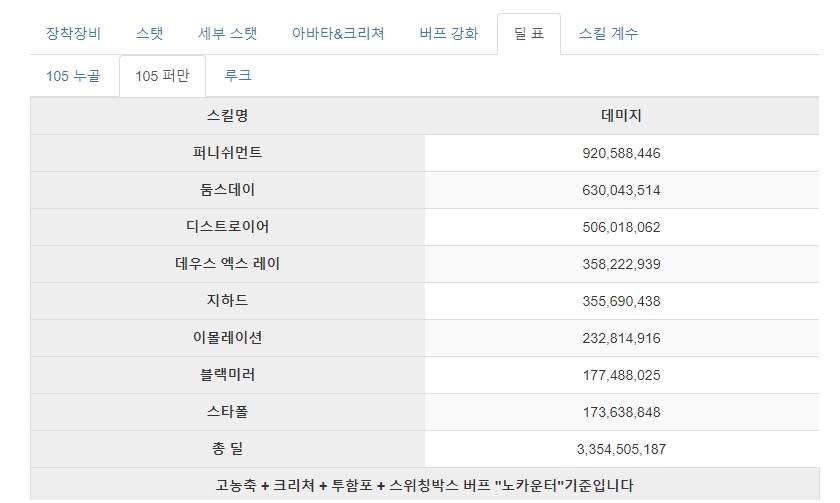Select the 이몰레이션 skill name
This screenshot has height=503, width=840.
tap(228, 338)
